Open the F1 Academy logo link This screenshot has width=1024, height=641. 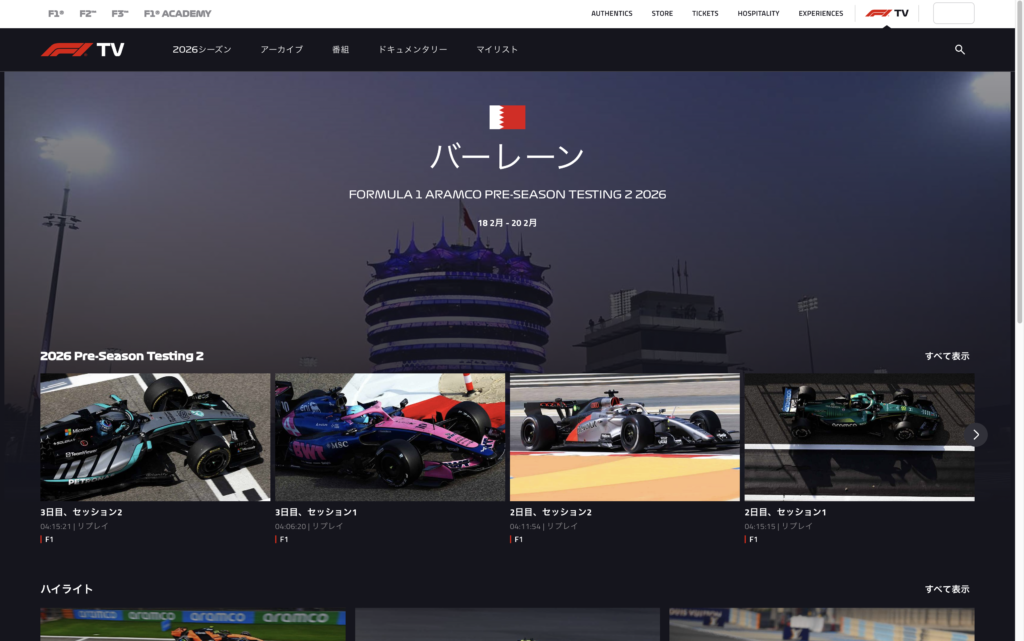tap(177, 14)
